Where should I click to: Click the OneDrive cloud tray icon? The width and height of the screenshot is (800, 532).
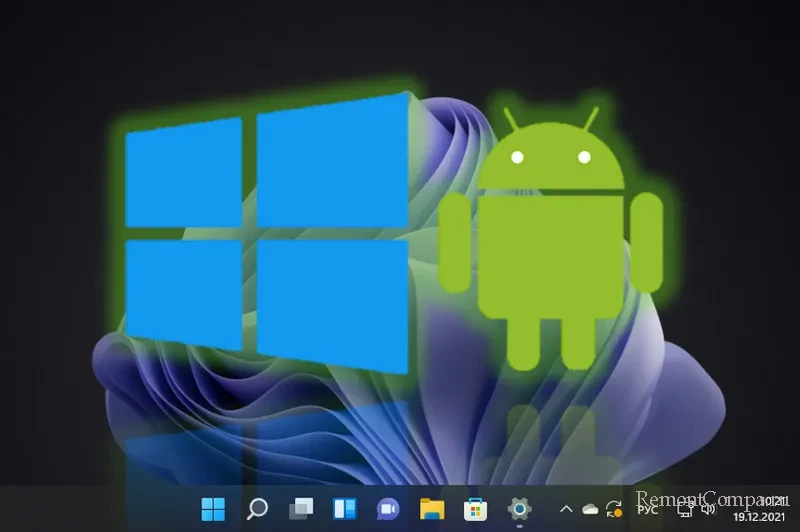coord(590,509)
